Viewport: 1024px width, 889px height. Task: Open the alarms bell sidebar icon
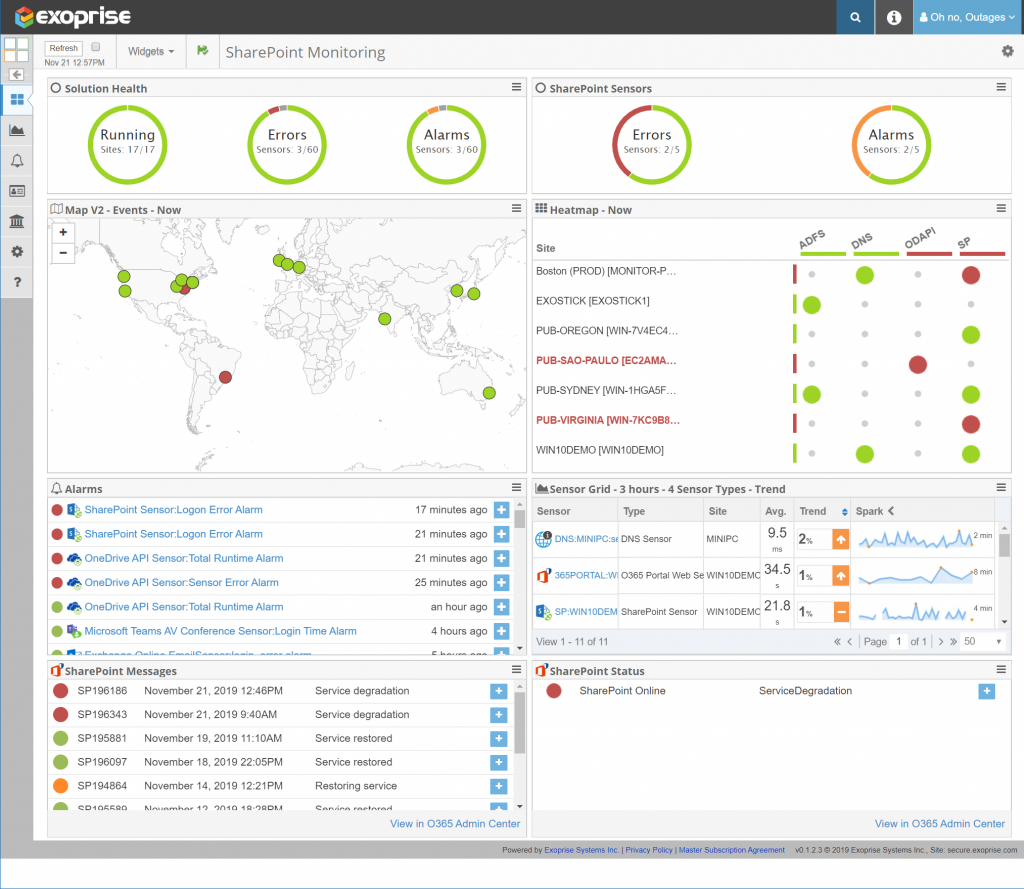[17, 161]
